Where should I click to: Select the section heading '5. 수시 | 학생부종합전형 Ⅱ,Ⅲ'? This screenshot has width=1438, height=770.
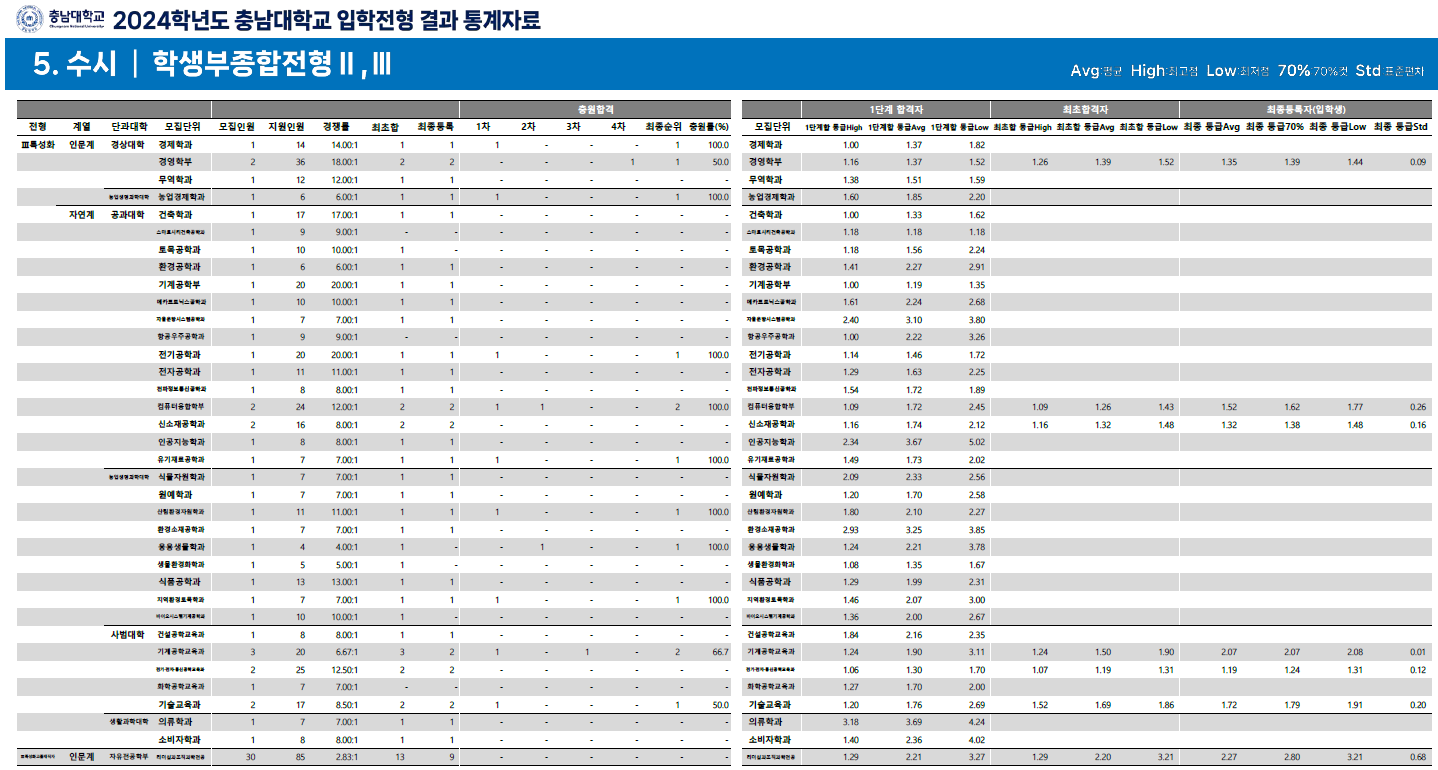point(212,65)
